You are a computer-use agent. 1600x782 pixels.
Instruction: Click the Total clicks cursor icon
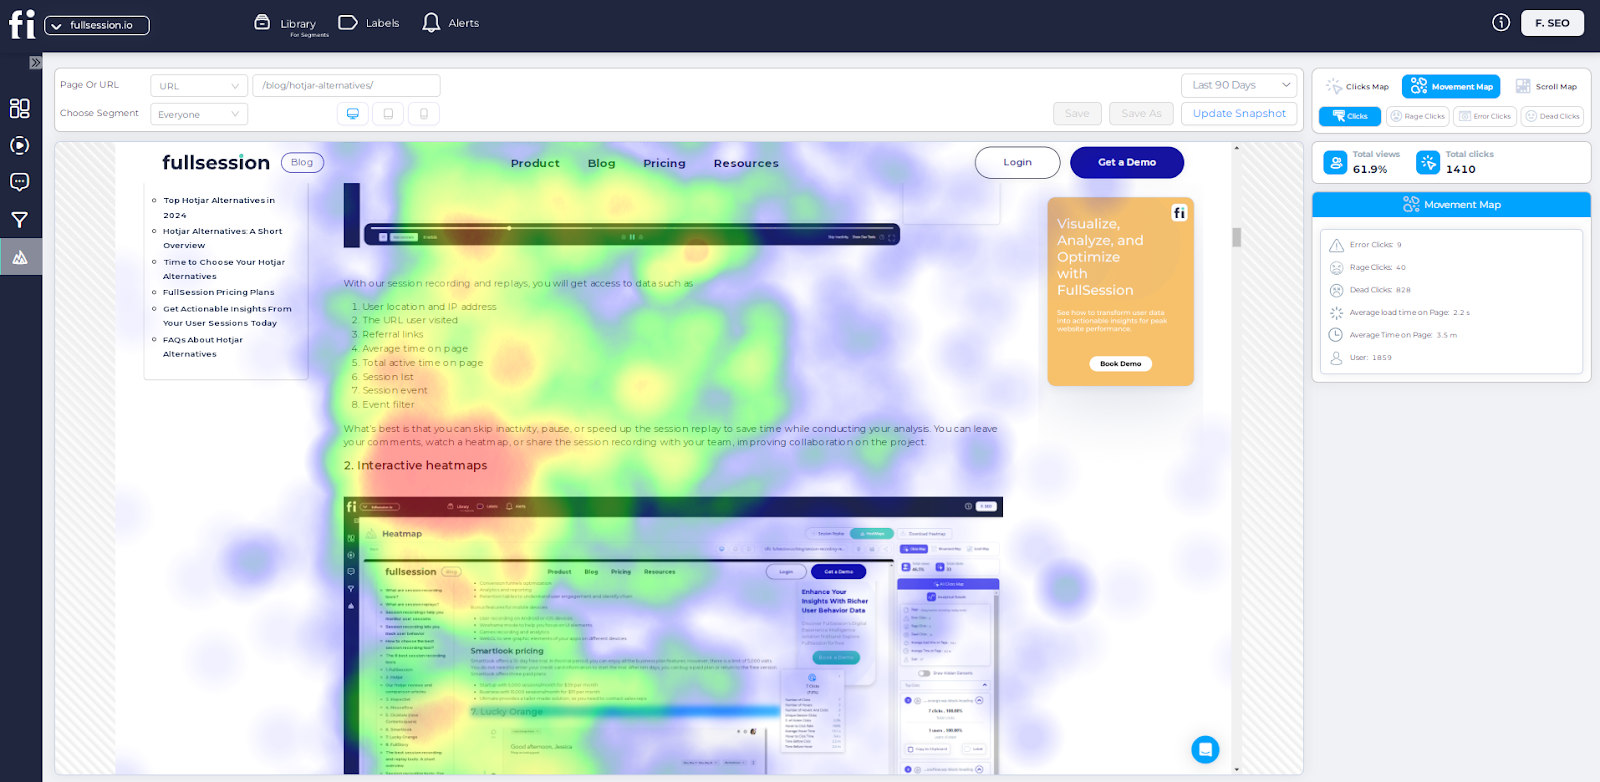point(1428,162)
